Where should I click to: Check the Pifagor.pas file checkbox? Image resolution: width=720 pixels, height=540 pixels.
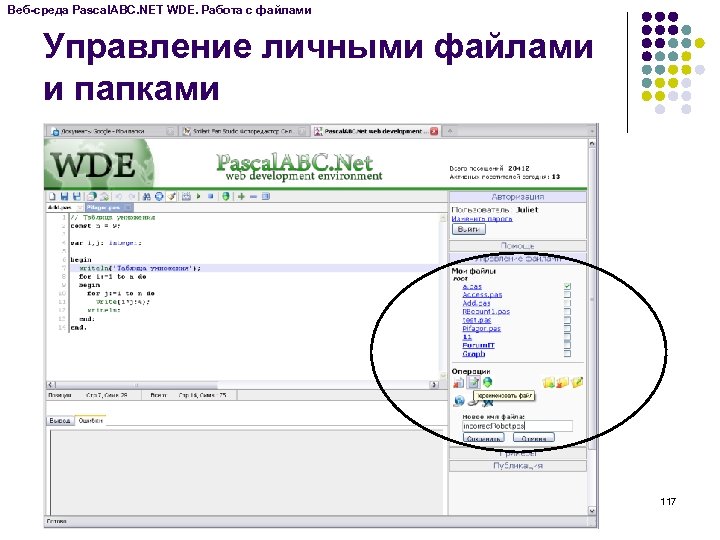click(568, 328)
